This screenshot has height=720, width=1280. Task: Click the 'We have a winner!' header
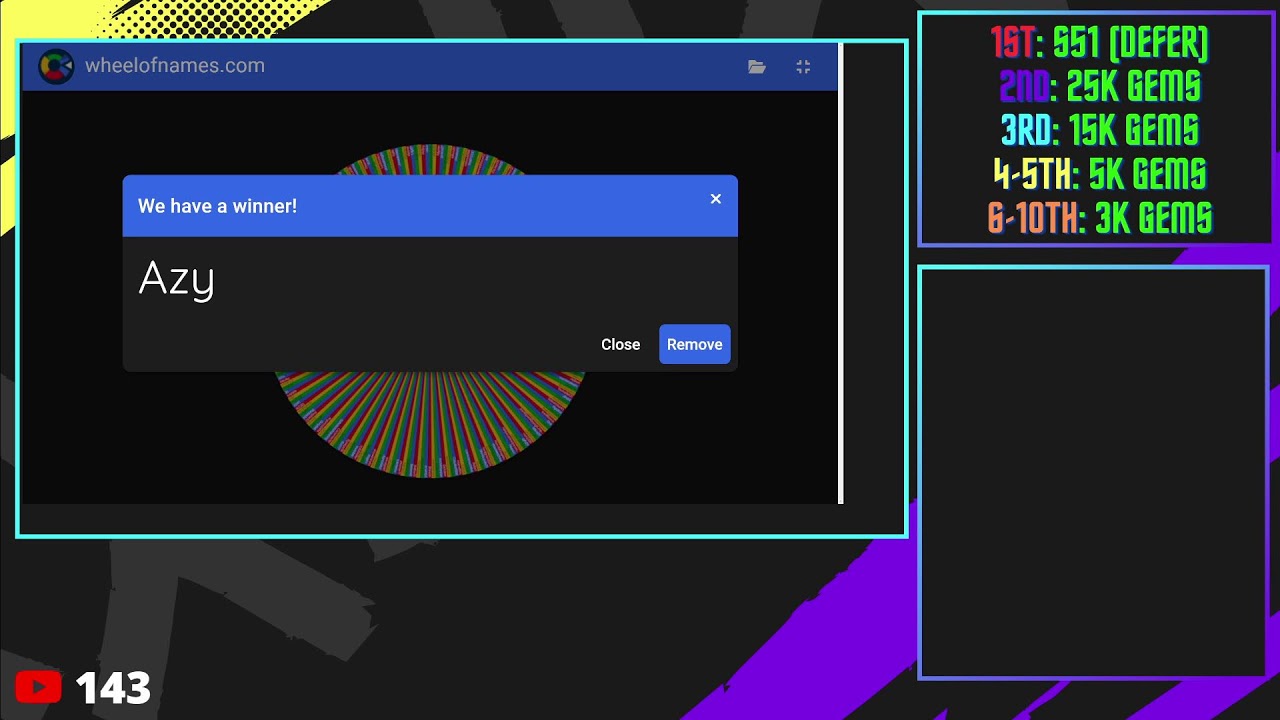click(217, 206)
